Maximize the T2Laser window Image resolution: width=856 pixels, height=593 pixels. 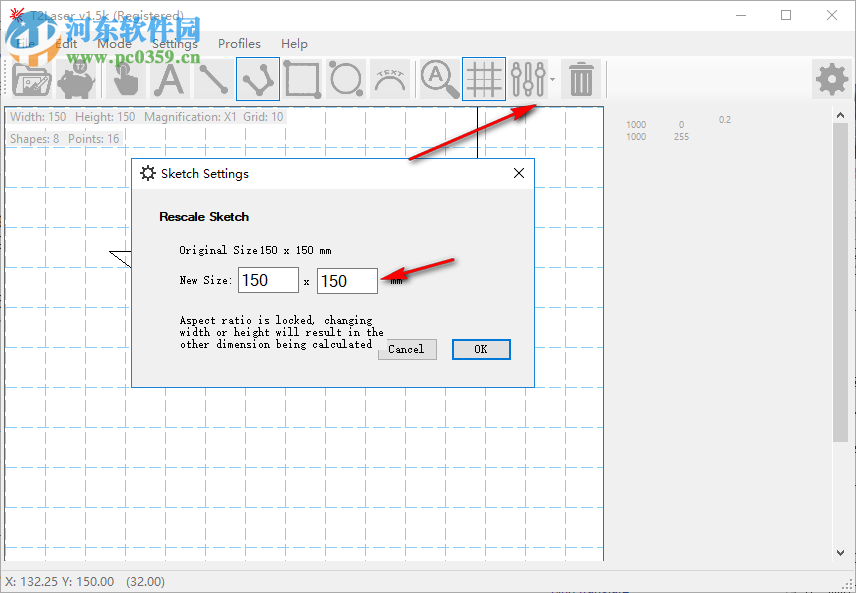click(x=786, y=15)
